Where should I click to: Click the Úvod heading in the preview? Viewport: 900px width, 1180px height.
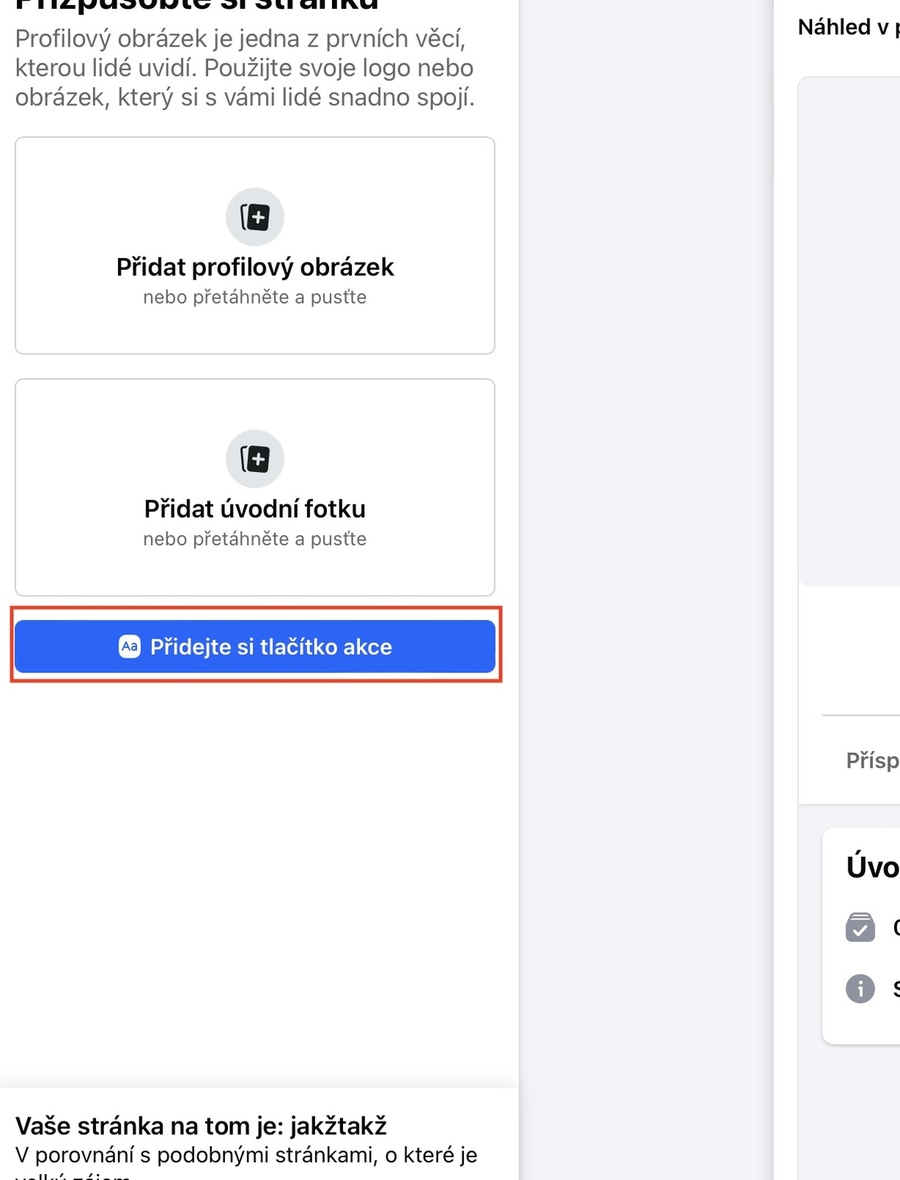tap(872, 867)
